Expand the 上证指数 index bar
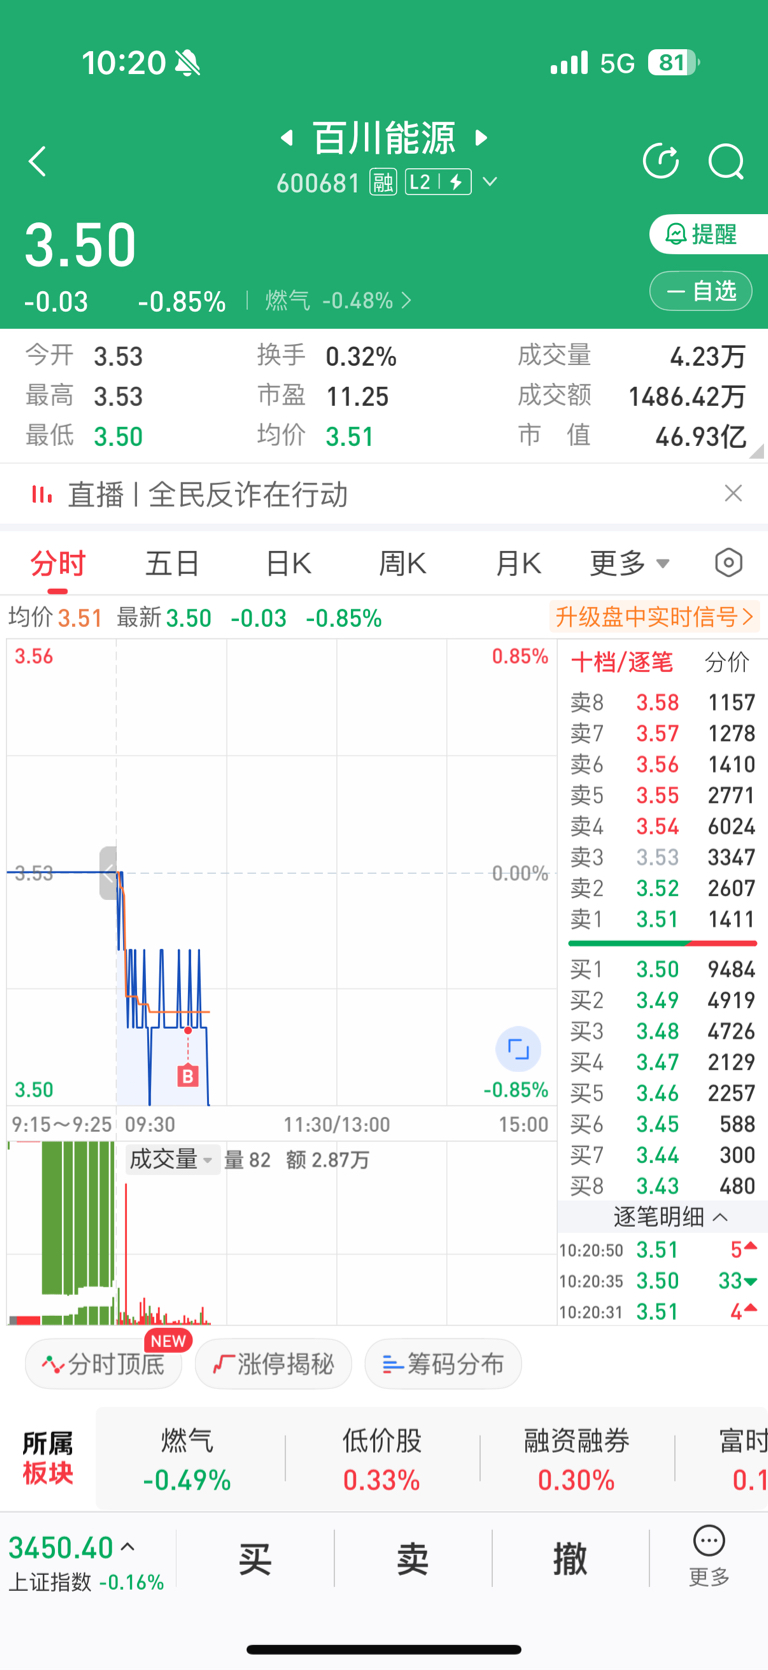 point(86,1563)
